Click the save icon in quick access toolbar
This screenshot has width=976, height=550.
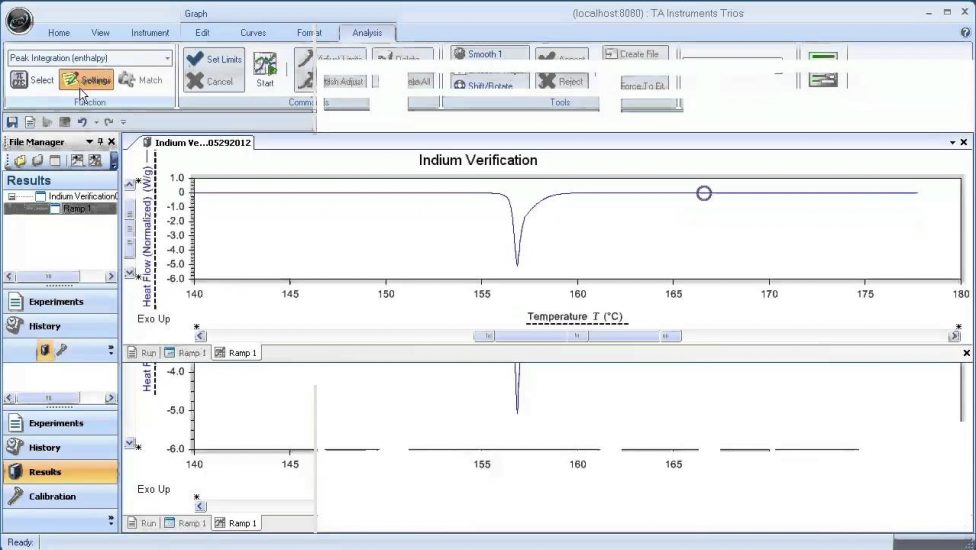pyautogui.click(x=12, y=122)
